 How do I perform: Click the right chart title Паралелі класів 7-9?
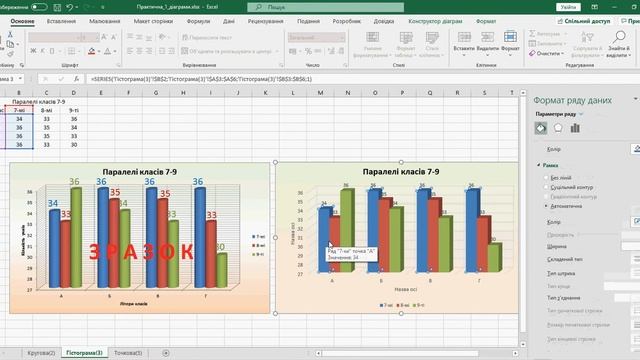coord(401,172)
